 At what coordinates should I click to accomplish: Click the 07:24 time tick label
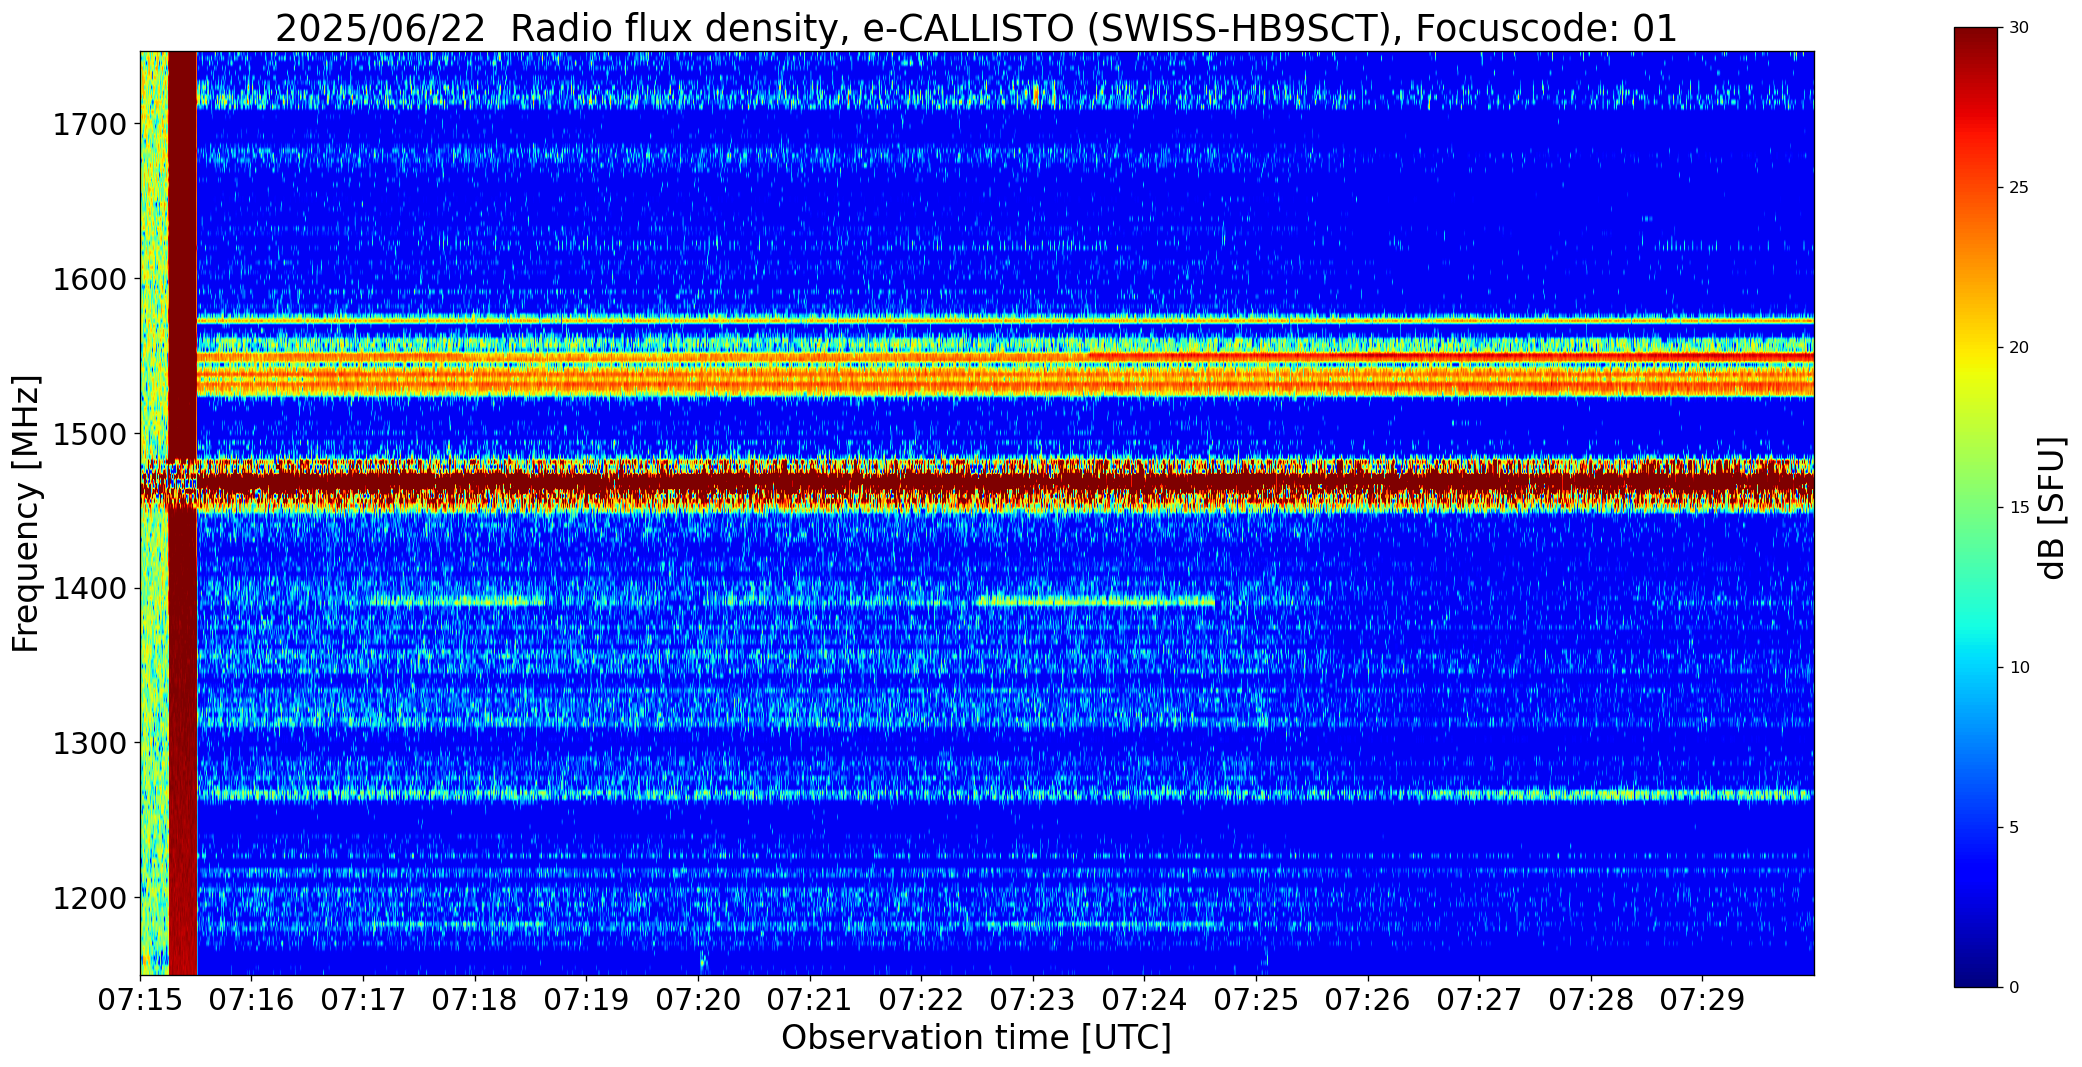tap(1144, 1000)
